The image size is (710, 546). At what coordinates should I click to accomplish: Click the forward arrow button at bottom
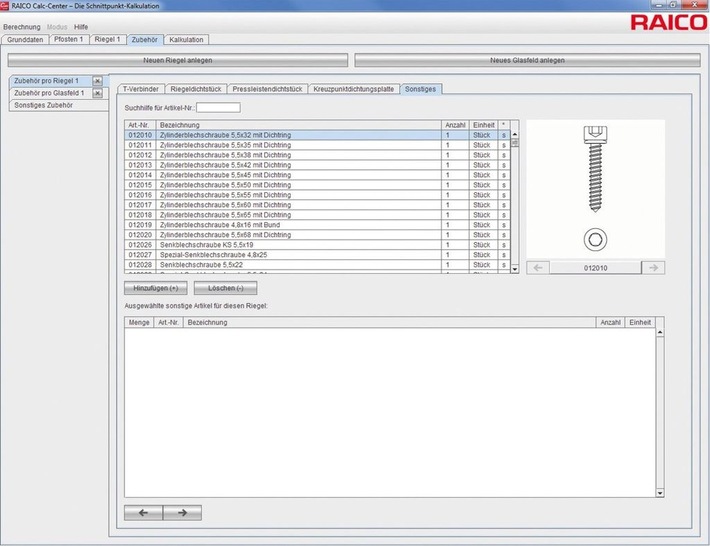(182, 513)
